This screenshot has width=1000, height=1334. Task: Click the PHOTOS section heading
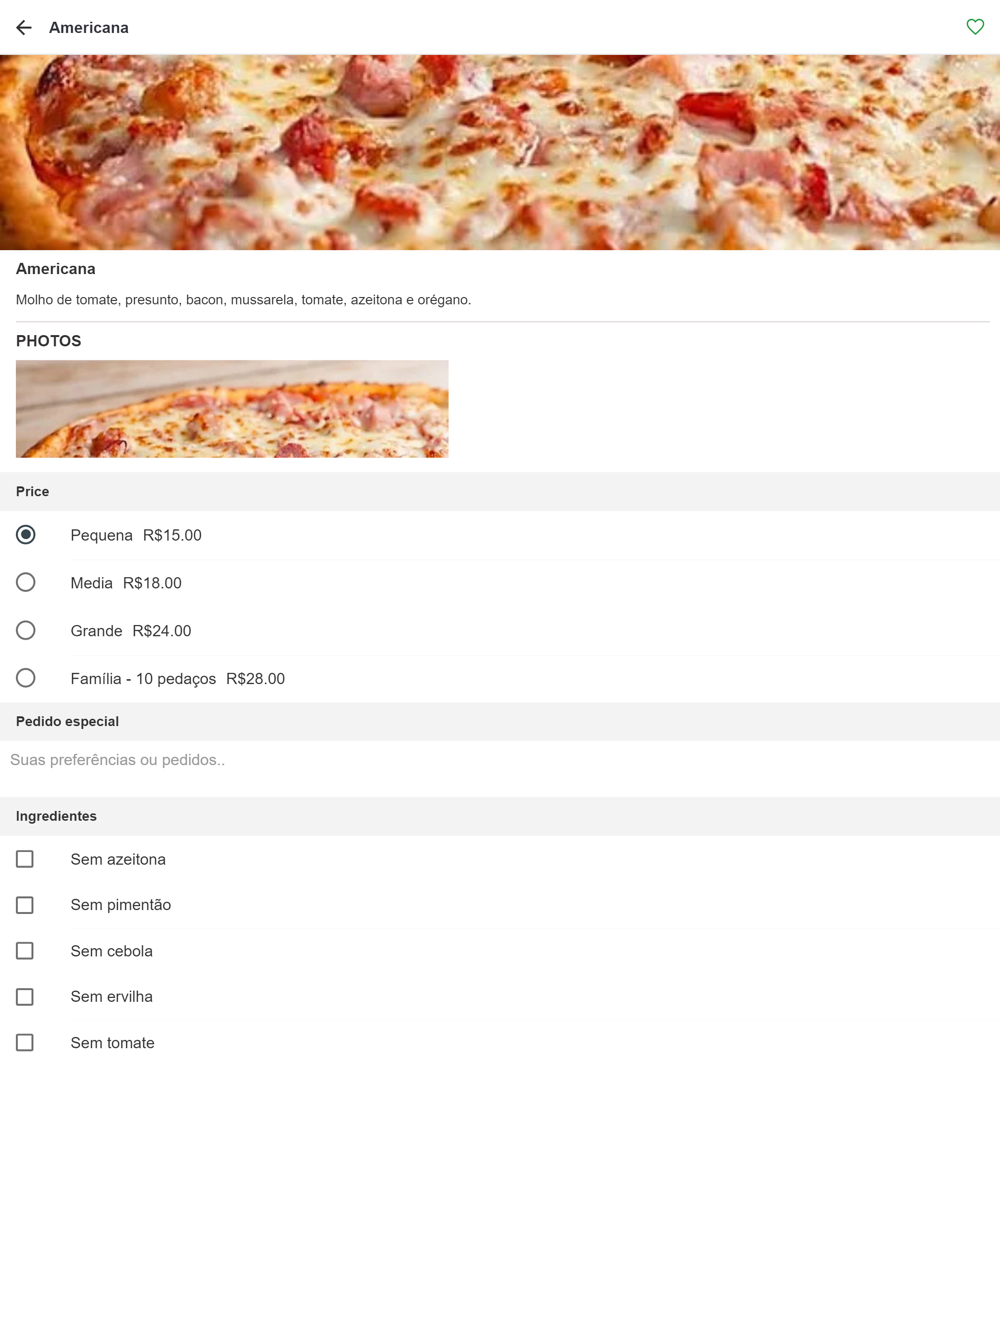(x=48, y=341)
